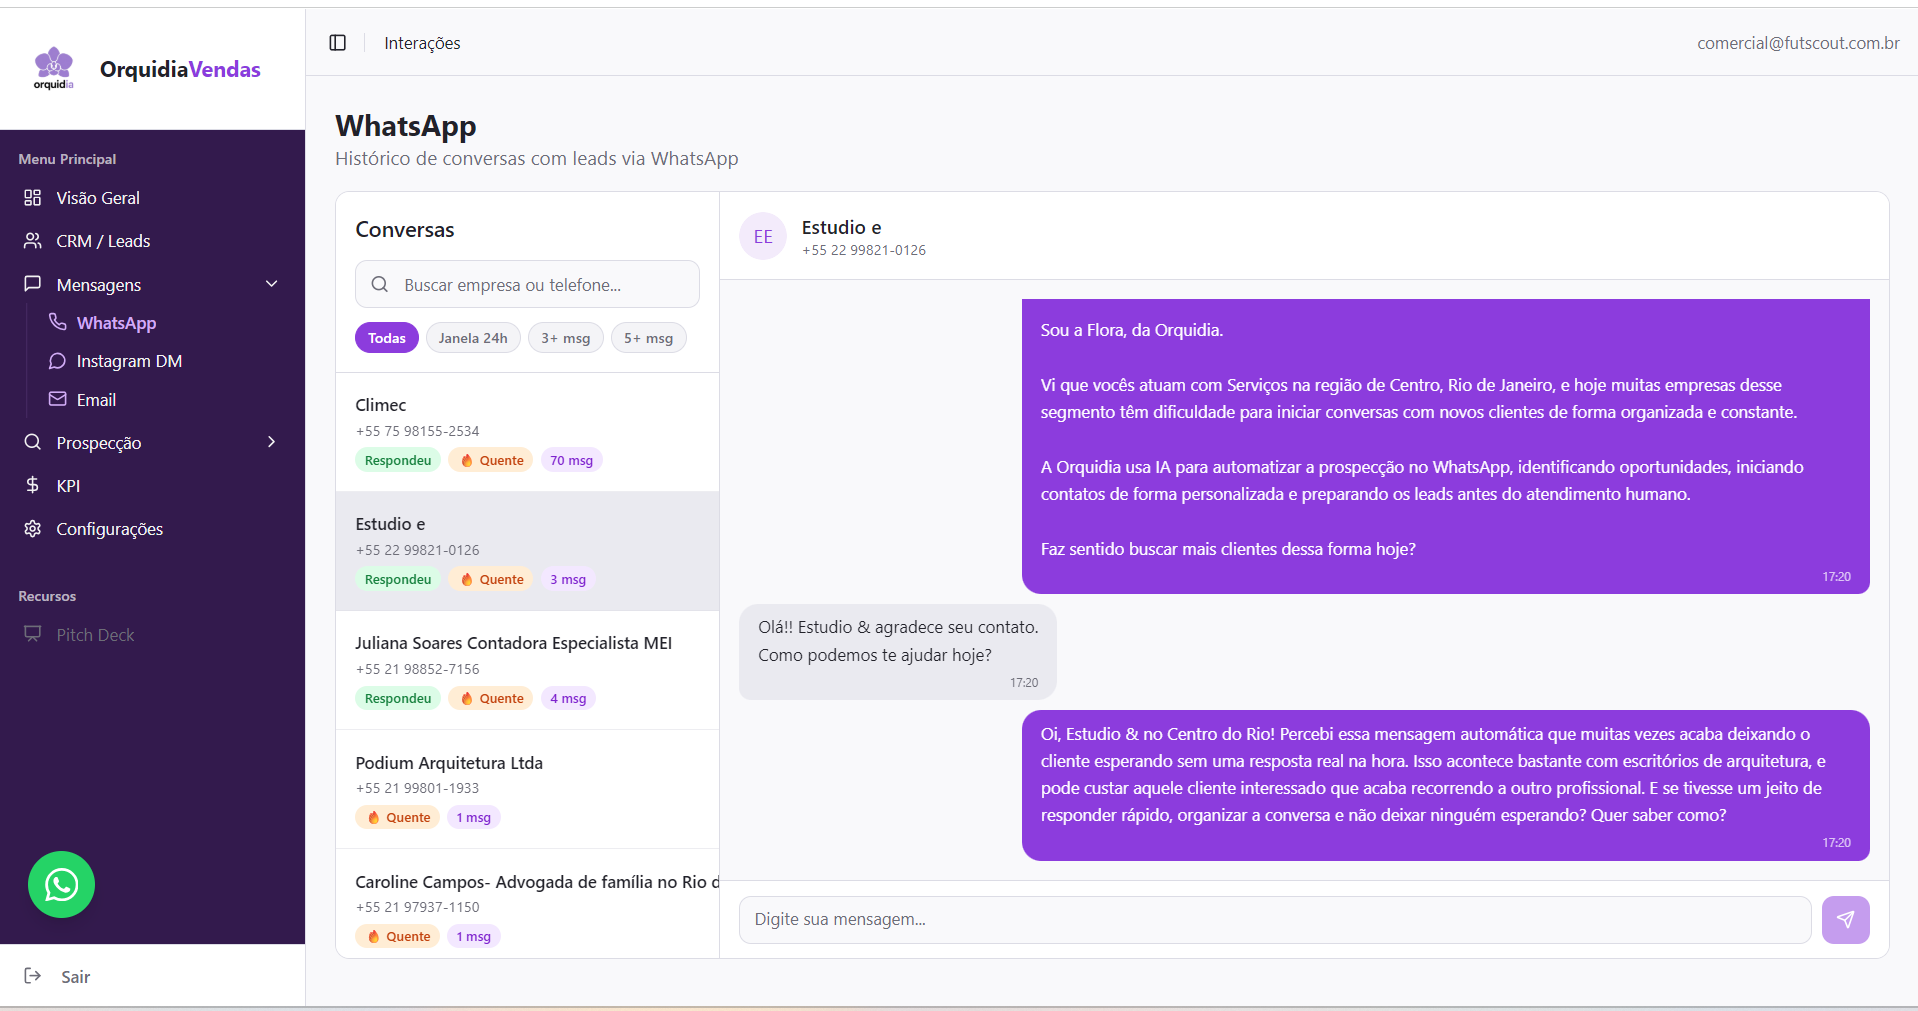Click WhatsApp phone icon in submenu
Viewport: 1918px width, 1011px height.
[58, 322]
